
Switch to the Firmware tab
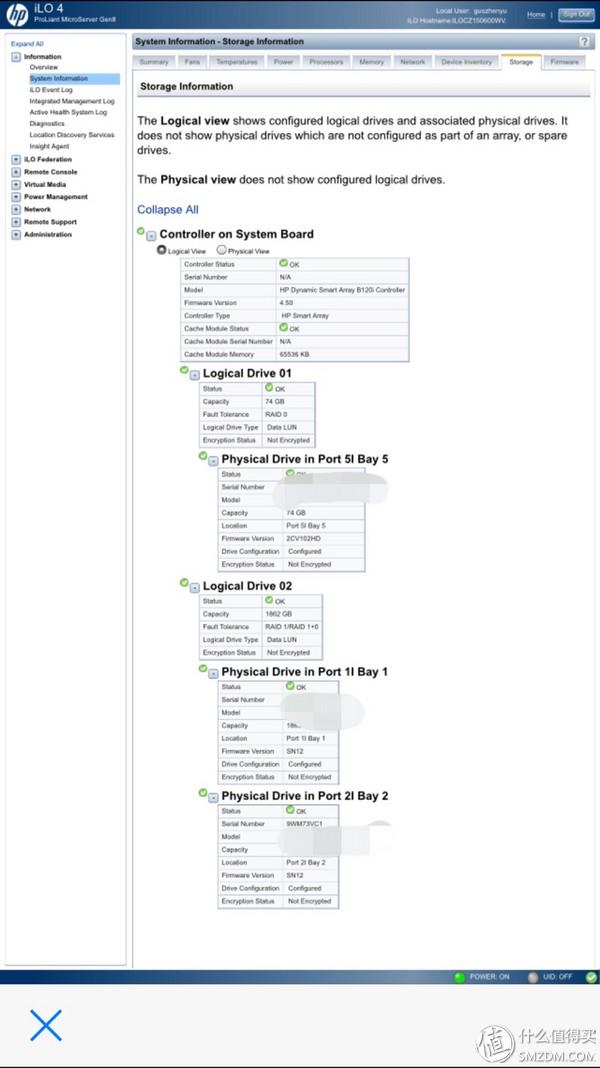pyautogui.click(x=565, y=62)
